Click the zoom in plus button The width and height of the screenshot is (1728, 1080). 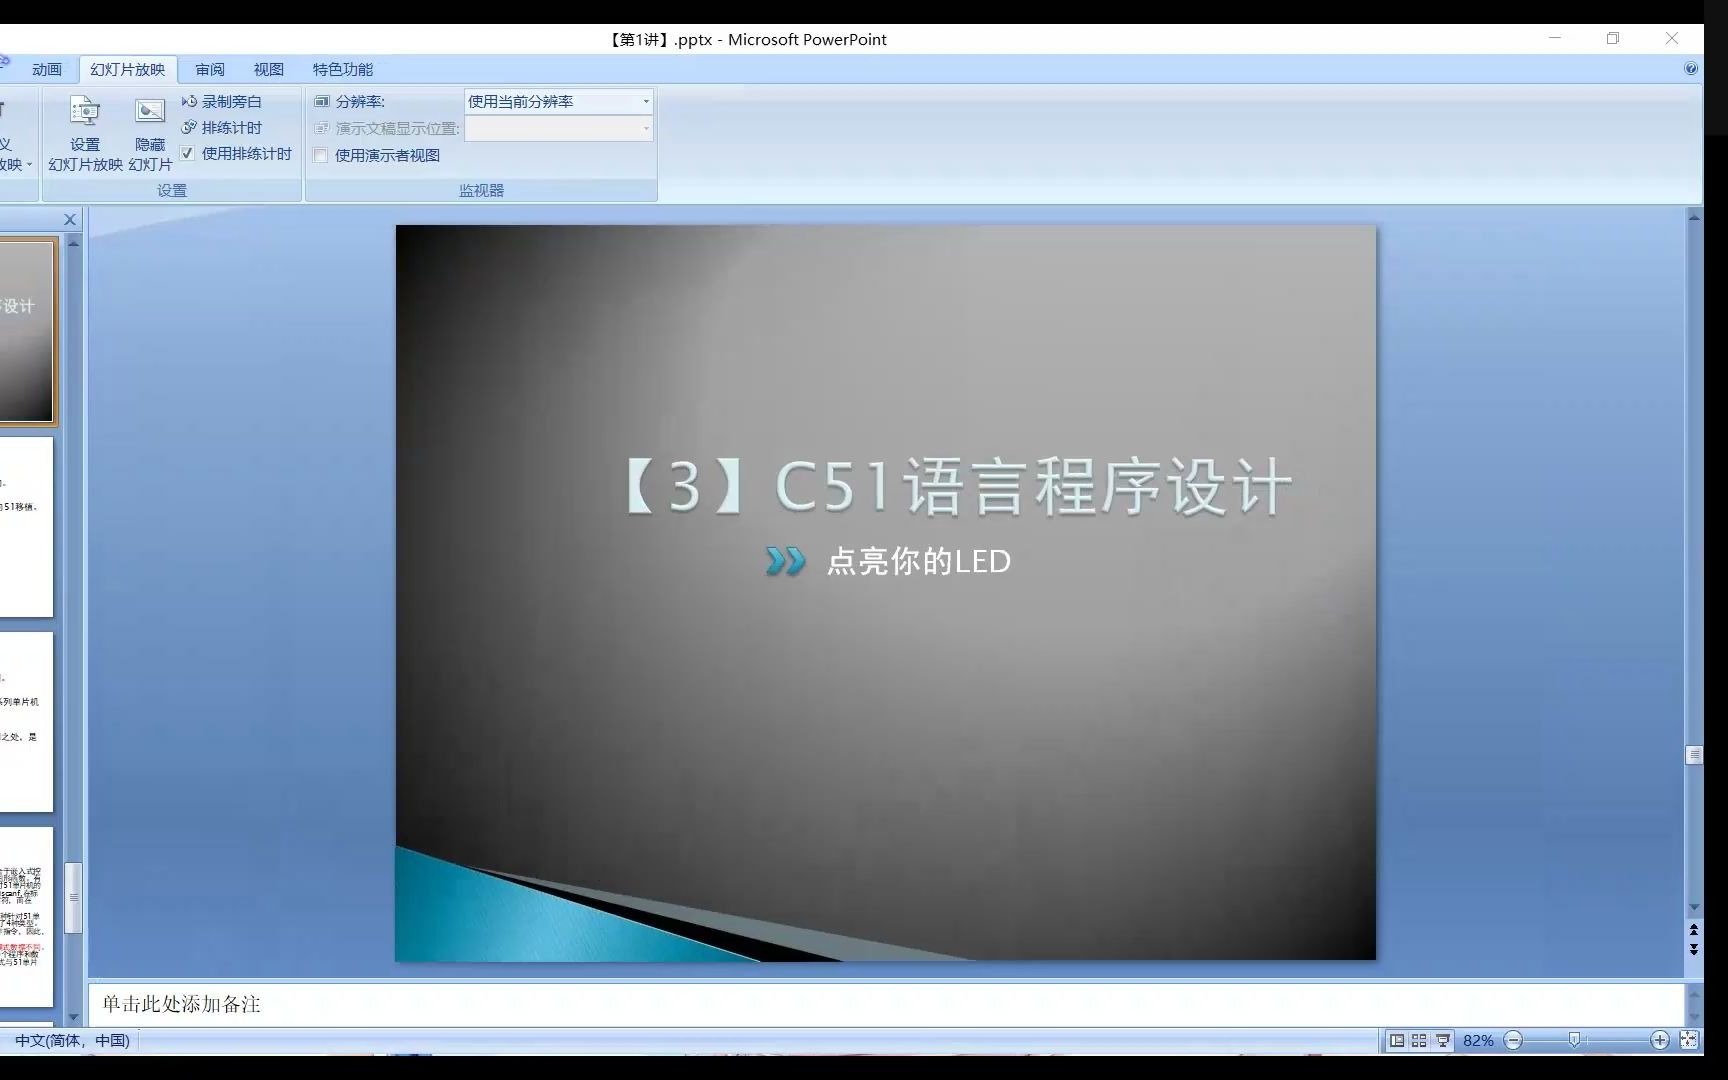click(x=1660, y=1040)
